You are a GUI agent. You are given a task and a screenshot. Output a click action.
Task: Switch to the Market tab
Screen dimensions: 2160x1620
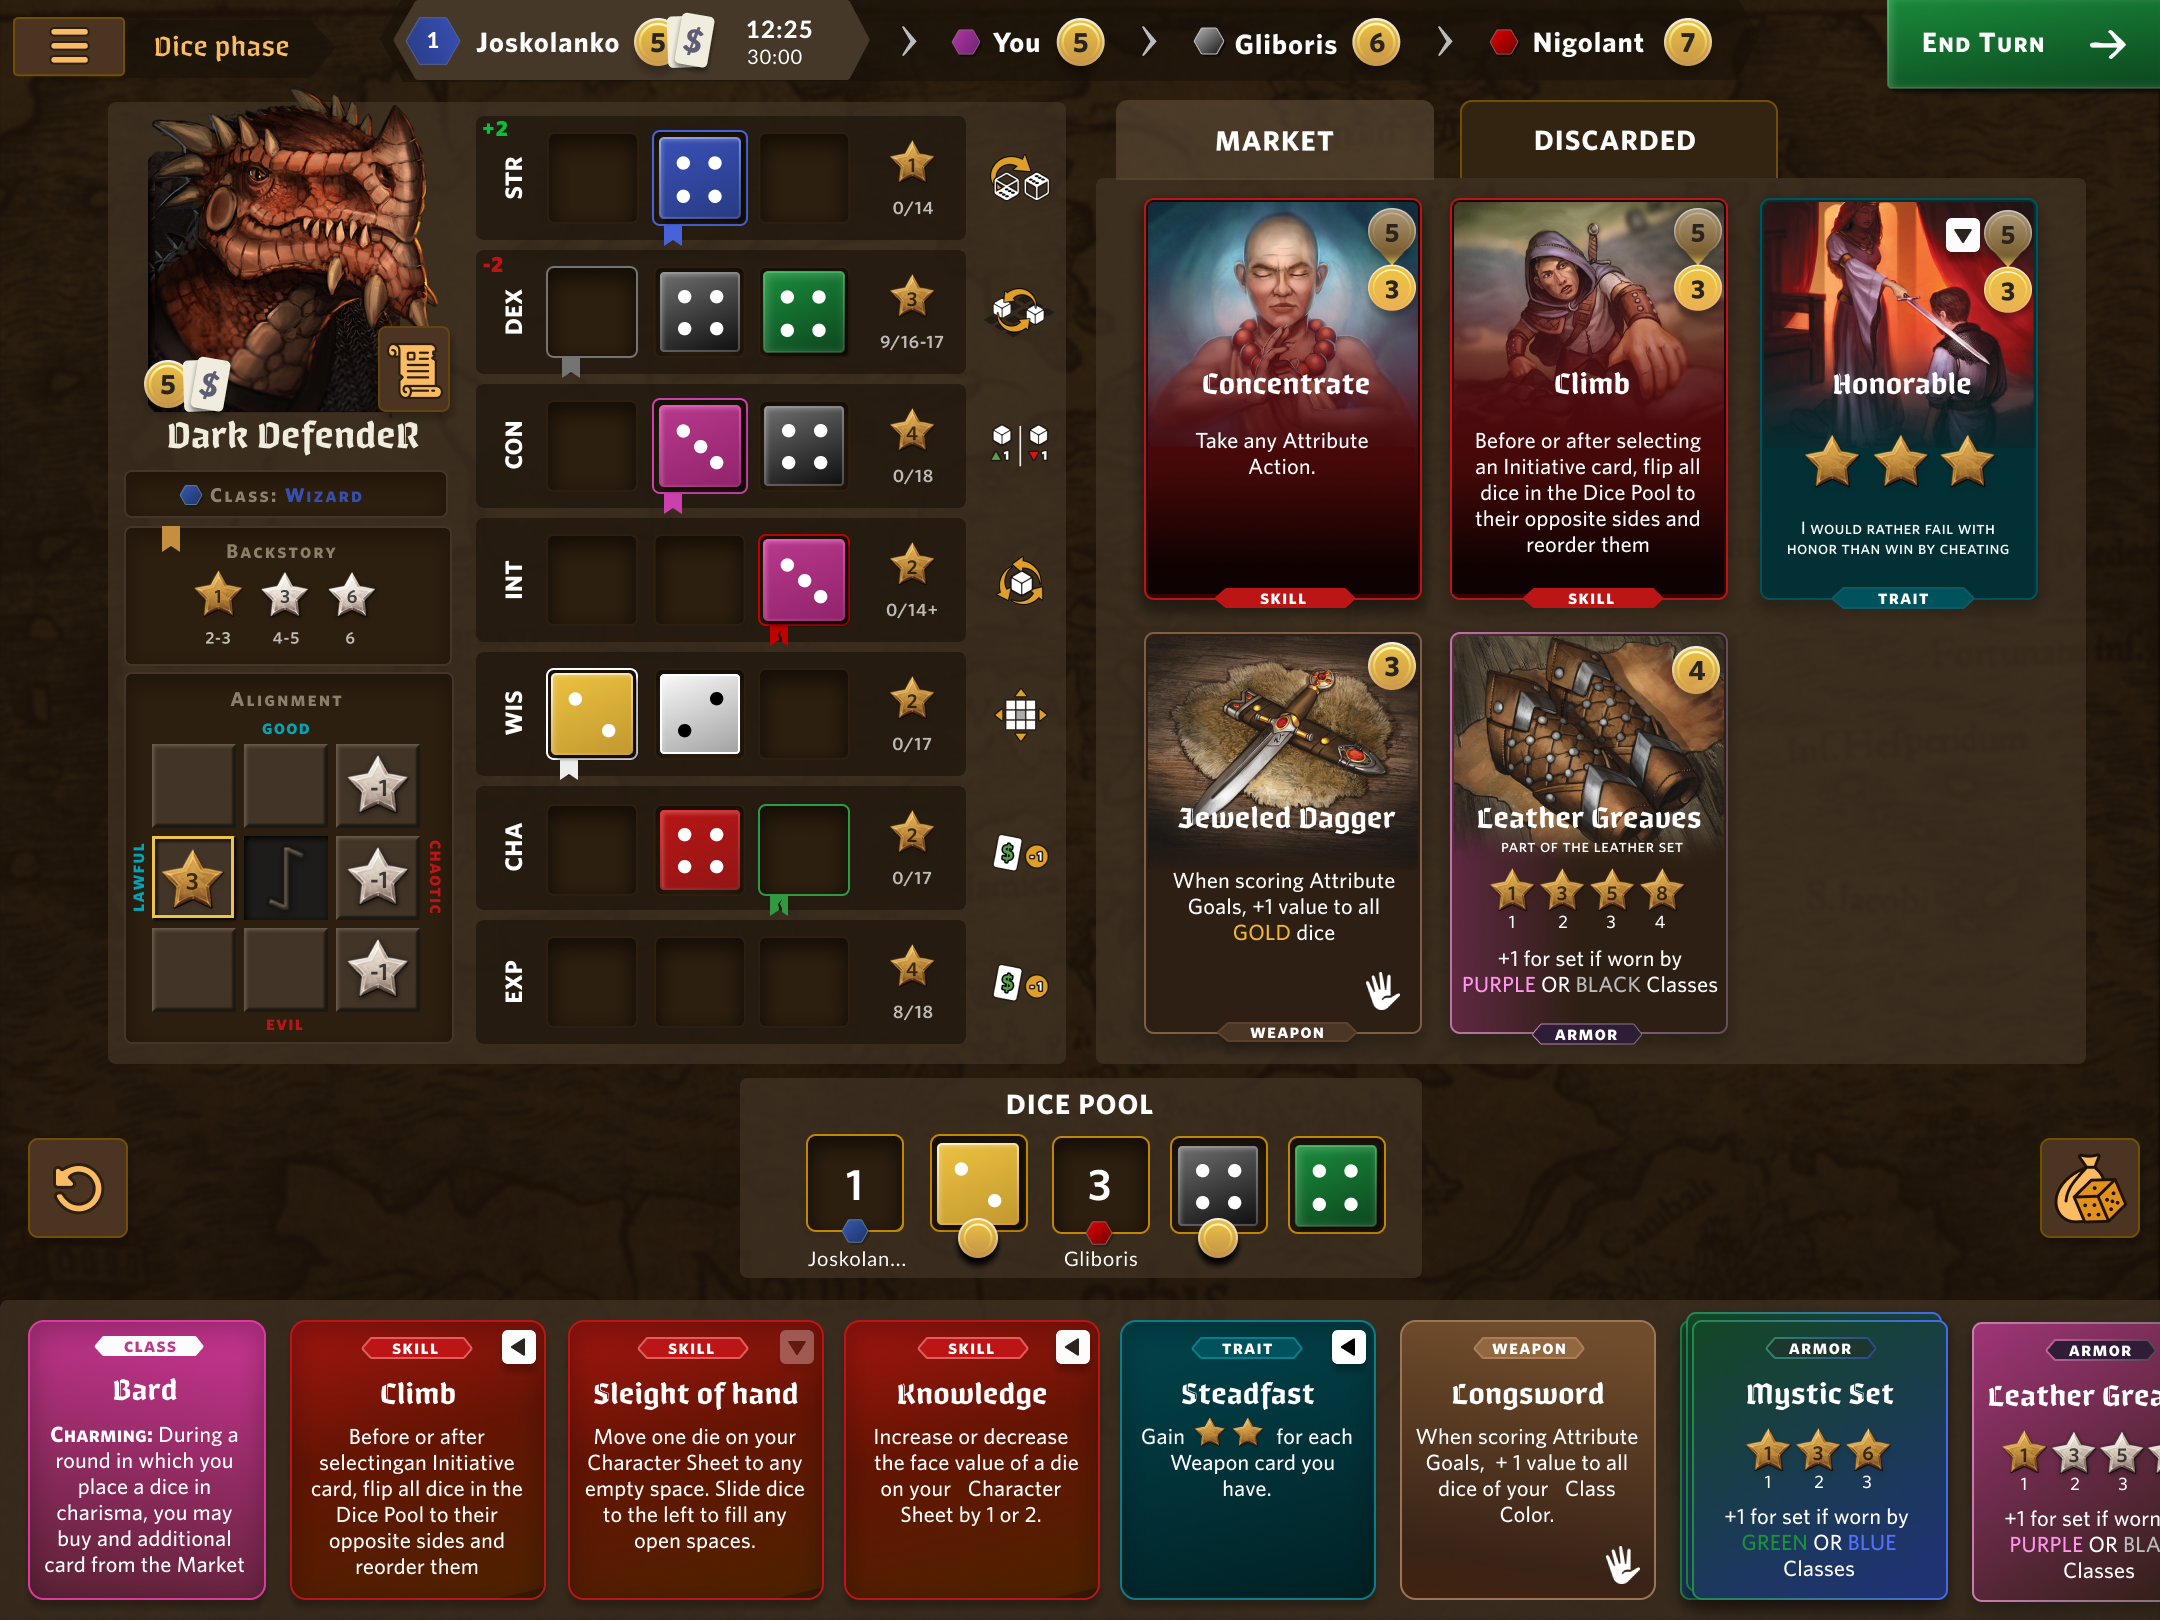[x=1274, y=141]
